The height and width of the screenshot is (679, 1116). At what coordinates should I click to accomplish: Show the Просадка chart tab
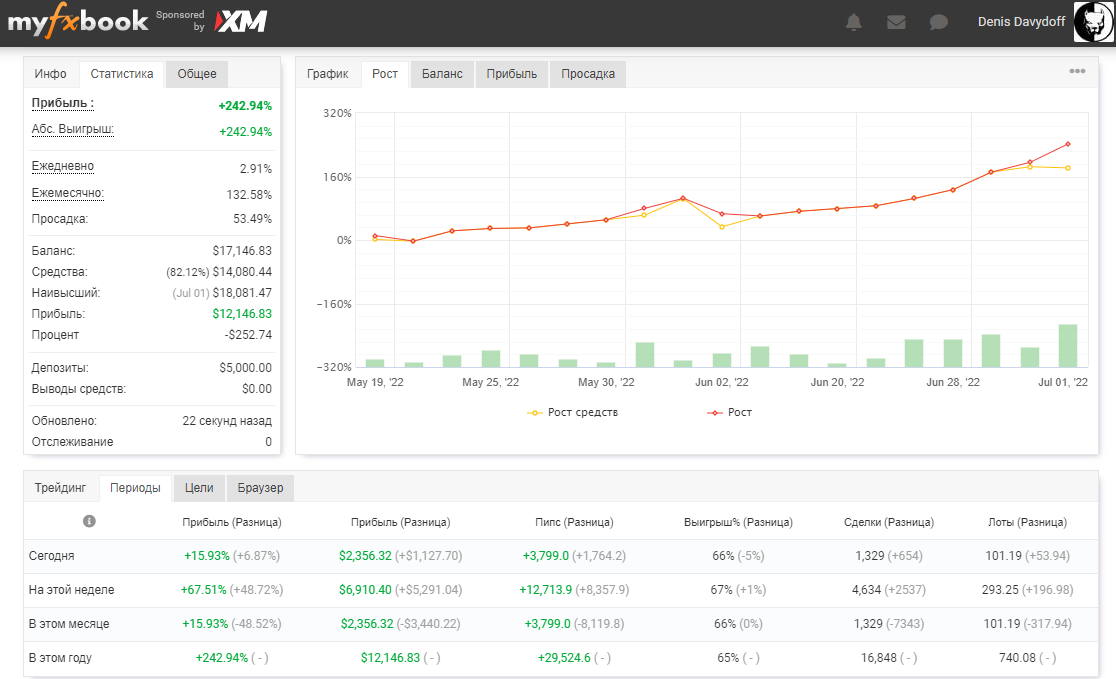click(x=588, y=74)
